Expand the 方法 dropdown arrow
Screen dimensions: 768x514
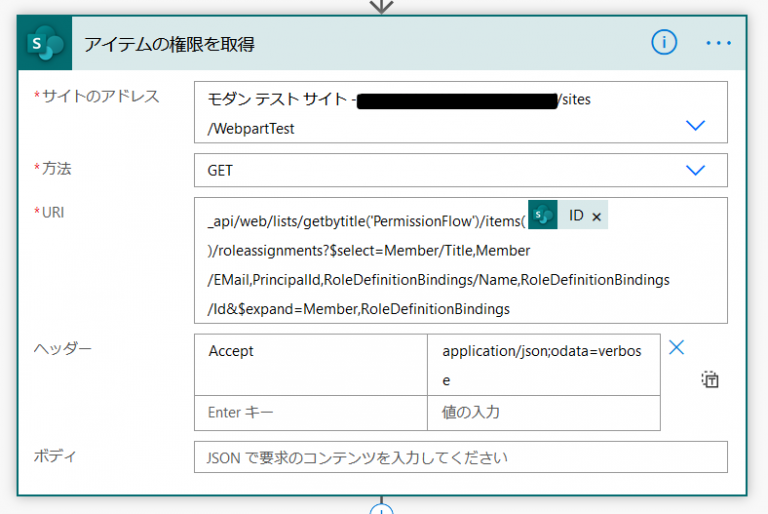click(695, 170)
